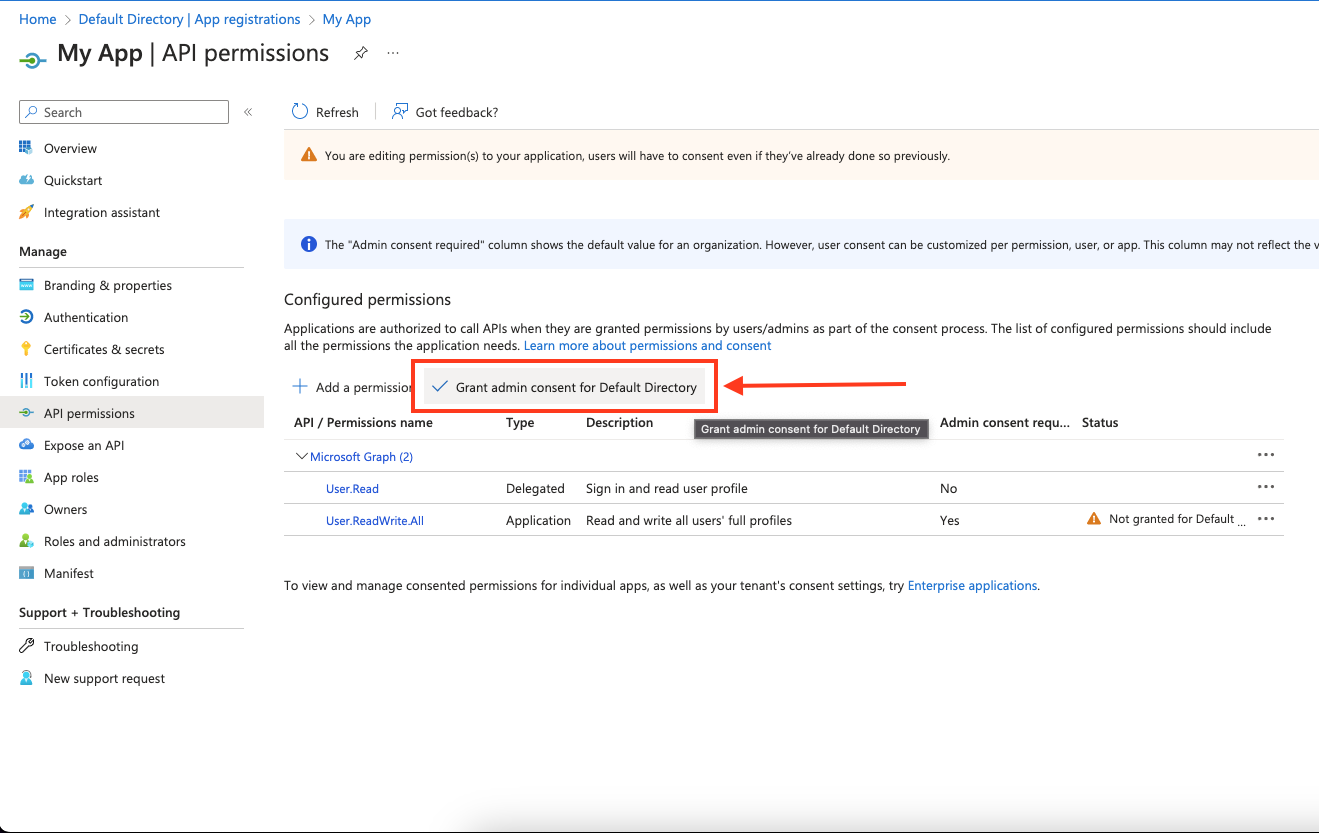Click the 'Configured permissions' heading

(367, 299)
